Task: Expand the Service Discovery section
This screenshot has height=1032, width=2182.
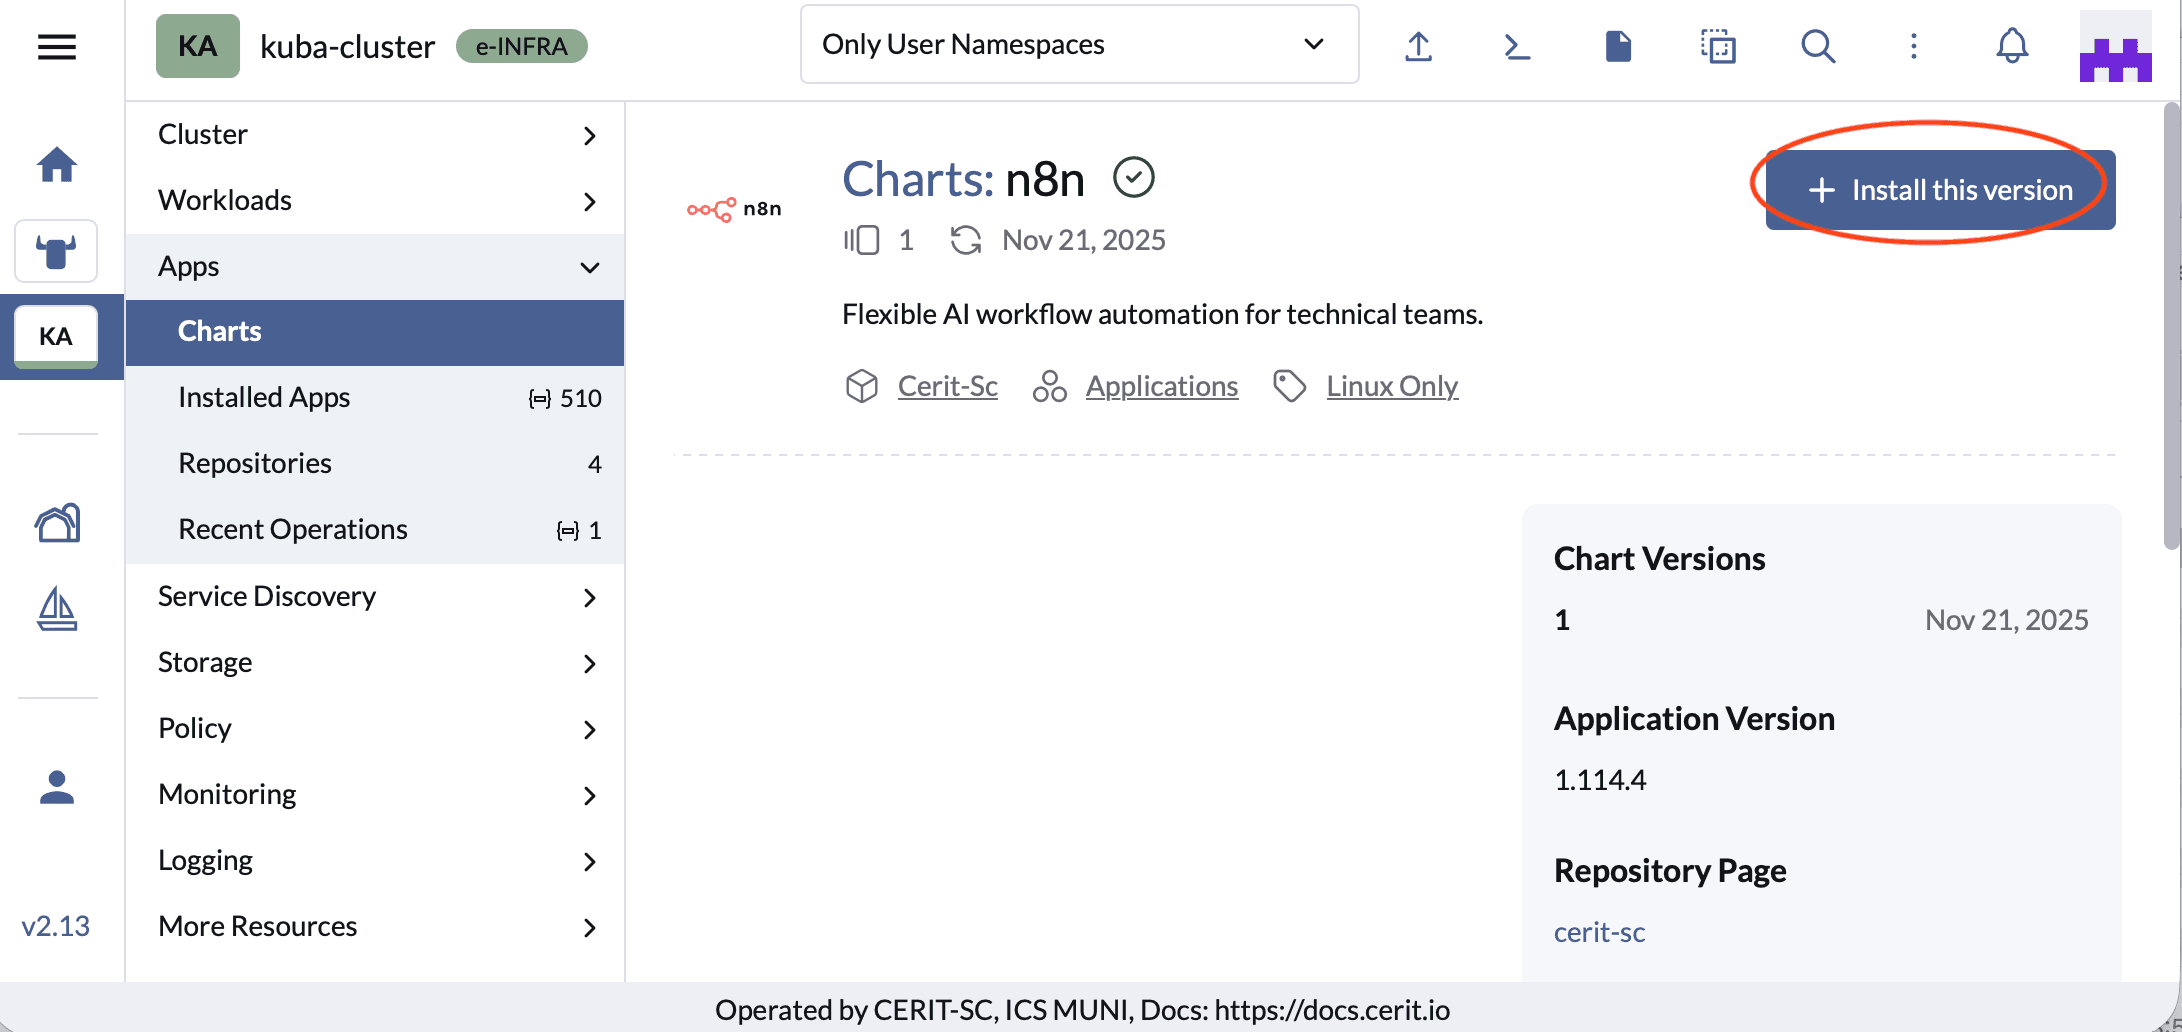Action: point(375,597)
